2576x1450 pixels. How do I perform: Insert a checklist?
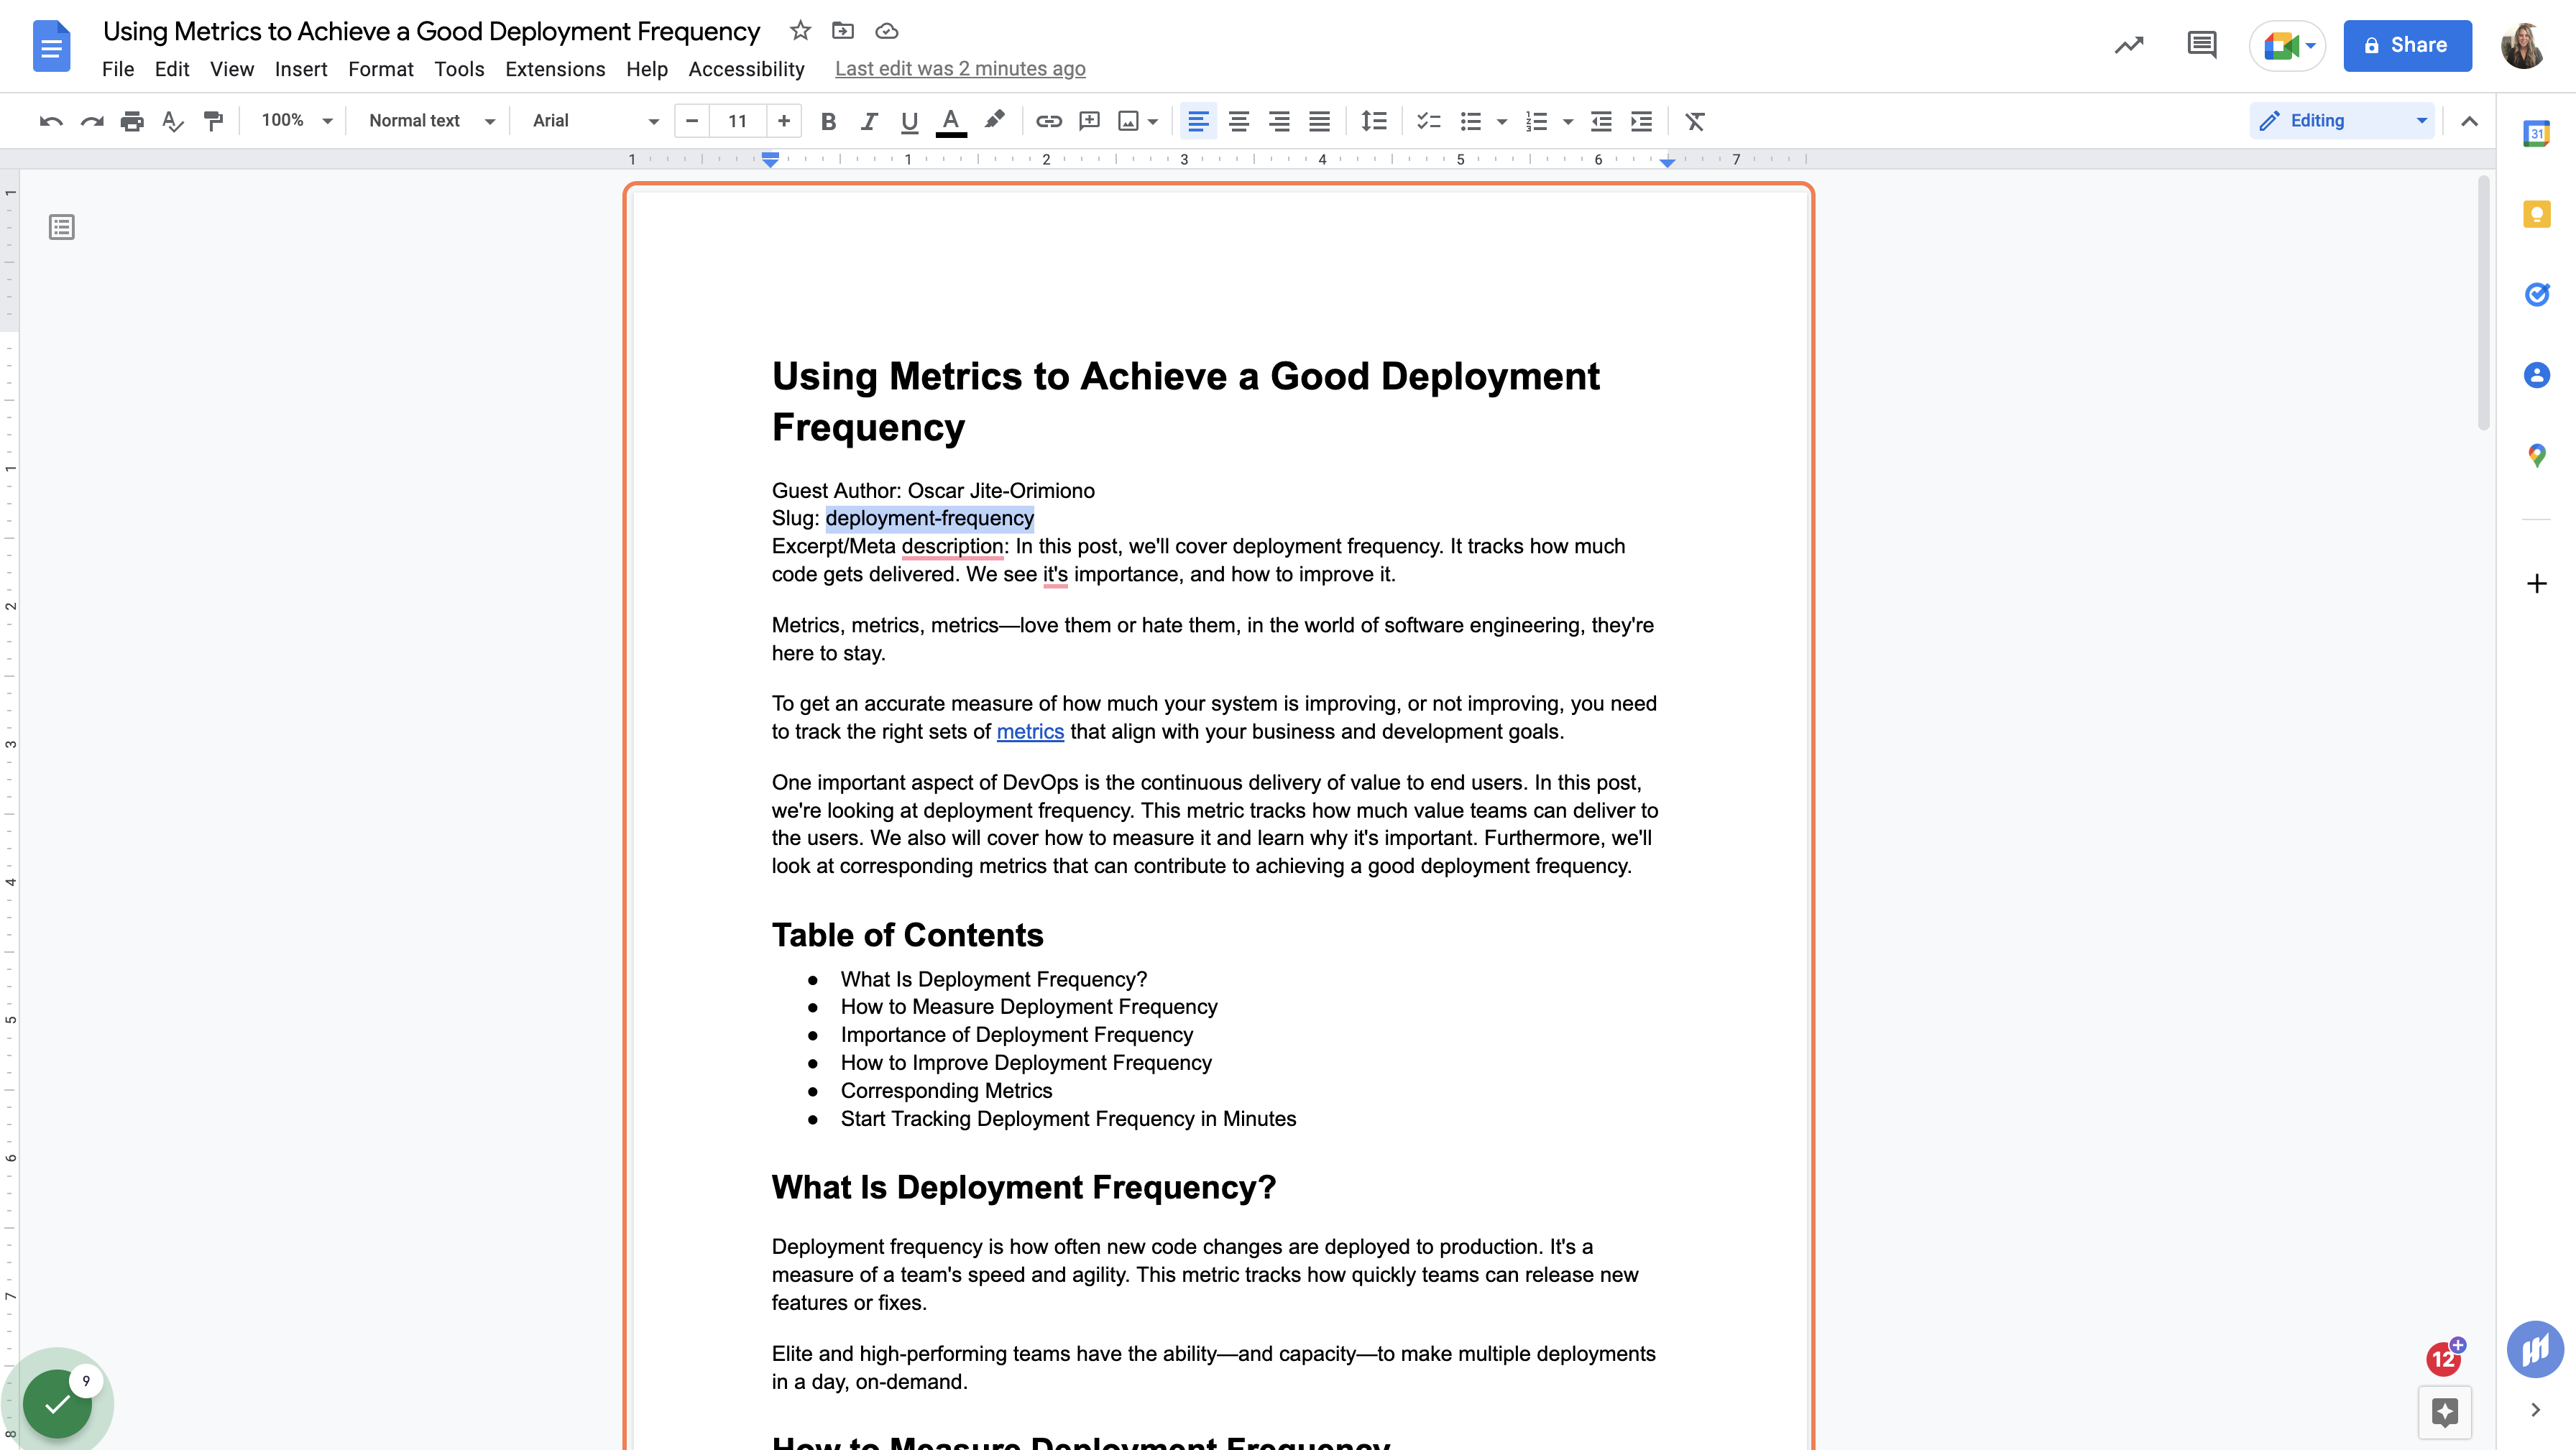pos(1429,121)
